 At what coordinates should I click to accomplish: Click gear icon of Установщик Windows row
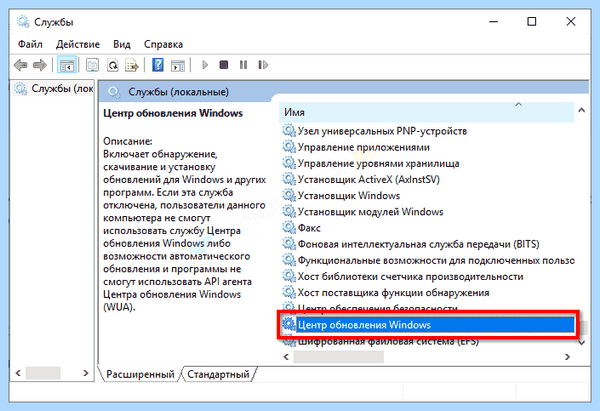click(x=289, y=196)
